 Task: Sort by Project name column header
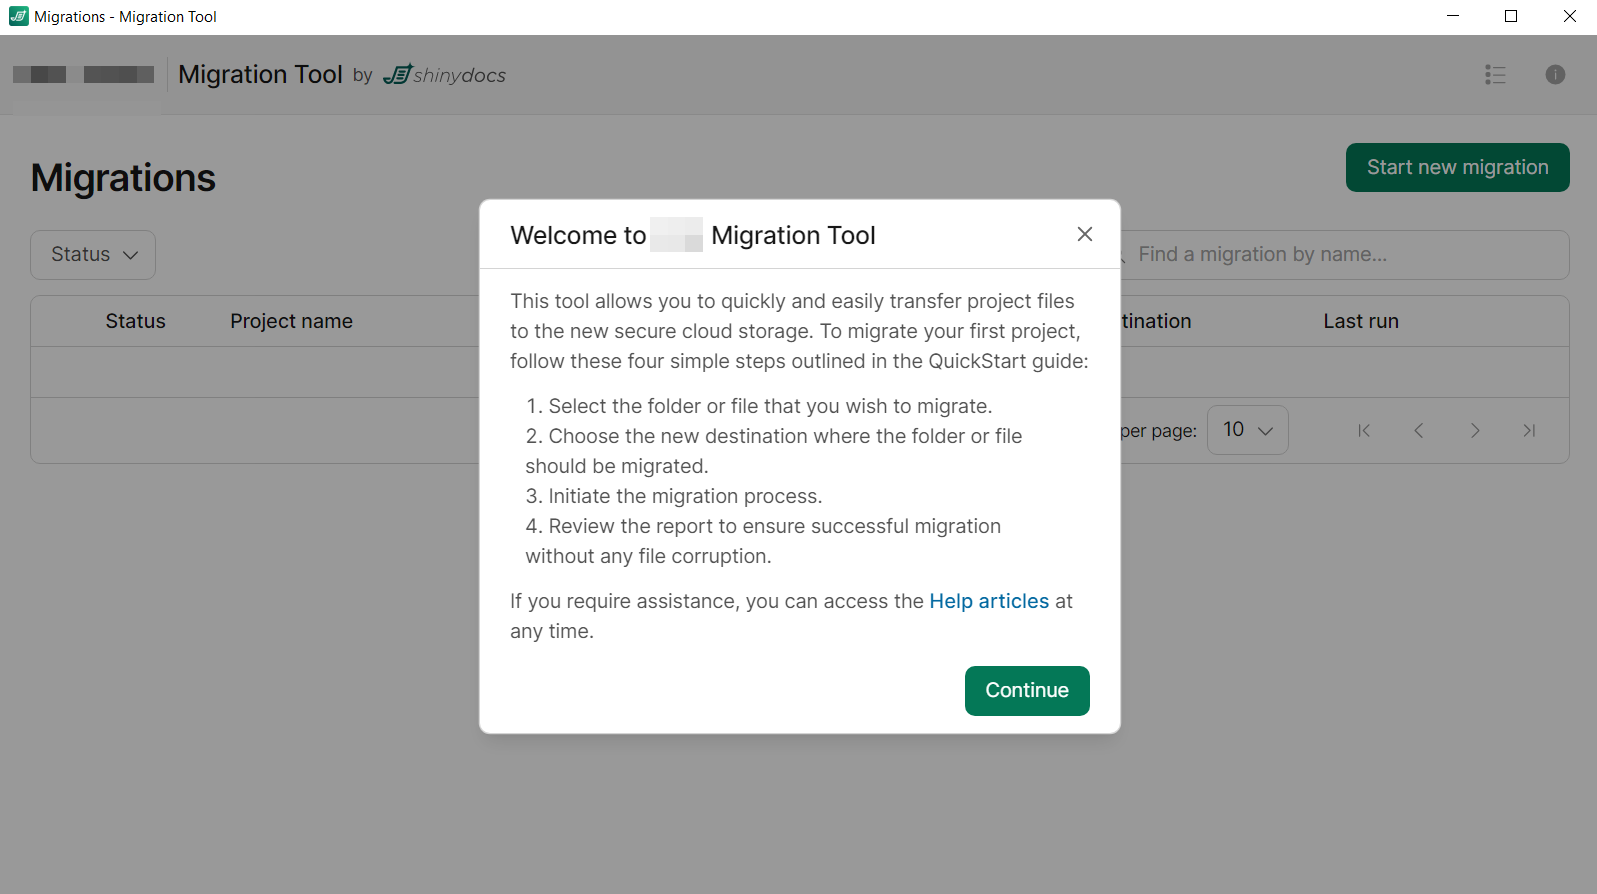click(291, 321)
